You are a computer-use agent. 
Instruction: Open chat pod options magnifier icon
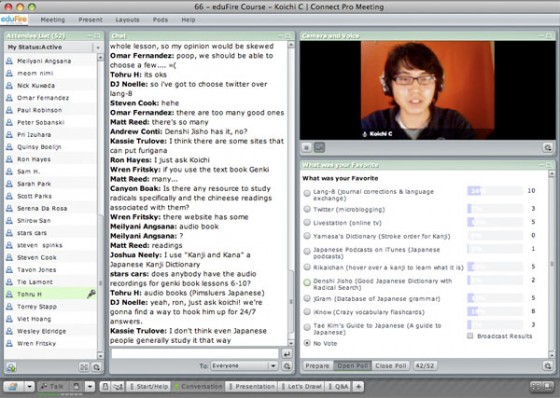[x=286, y=366]
